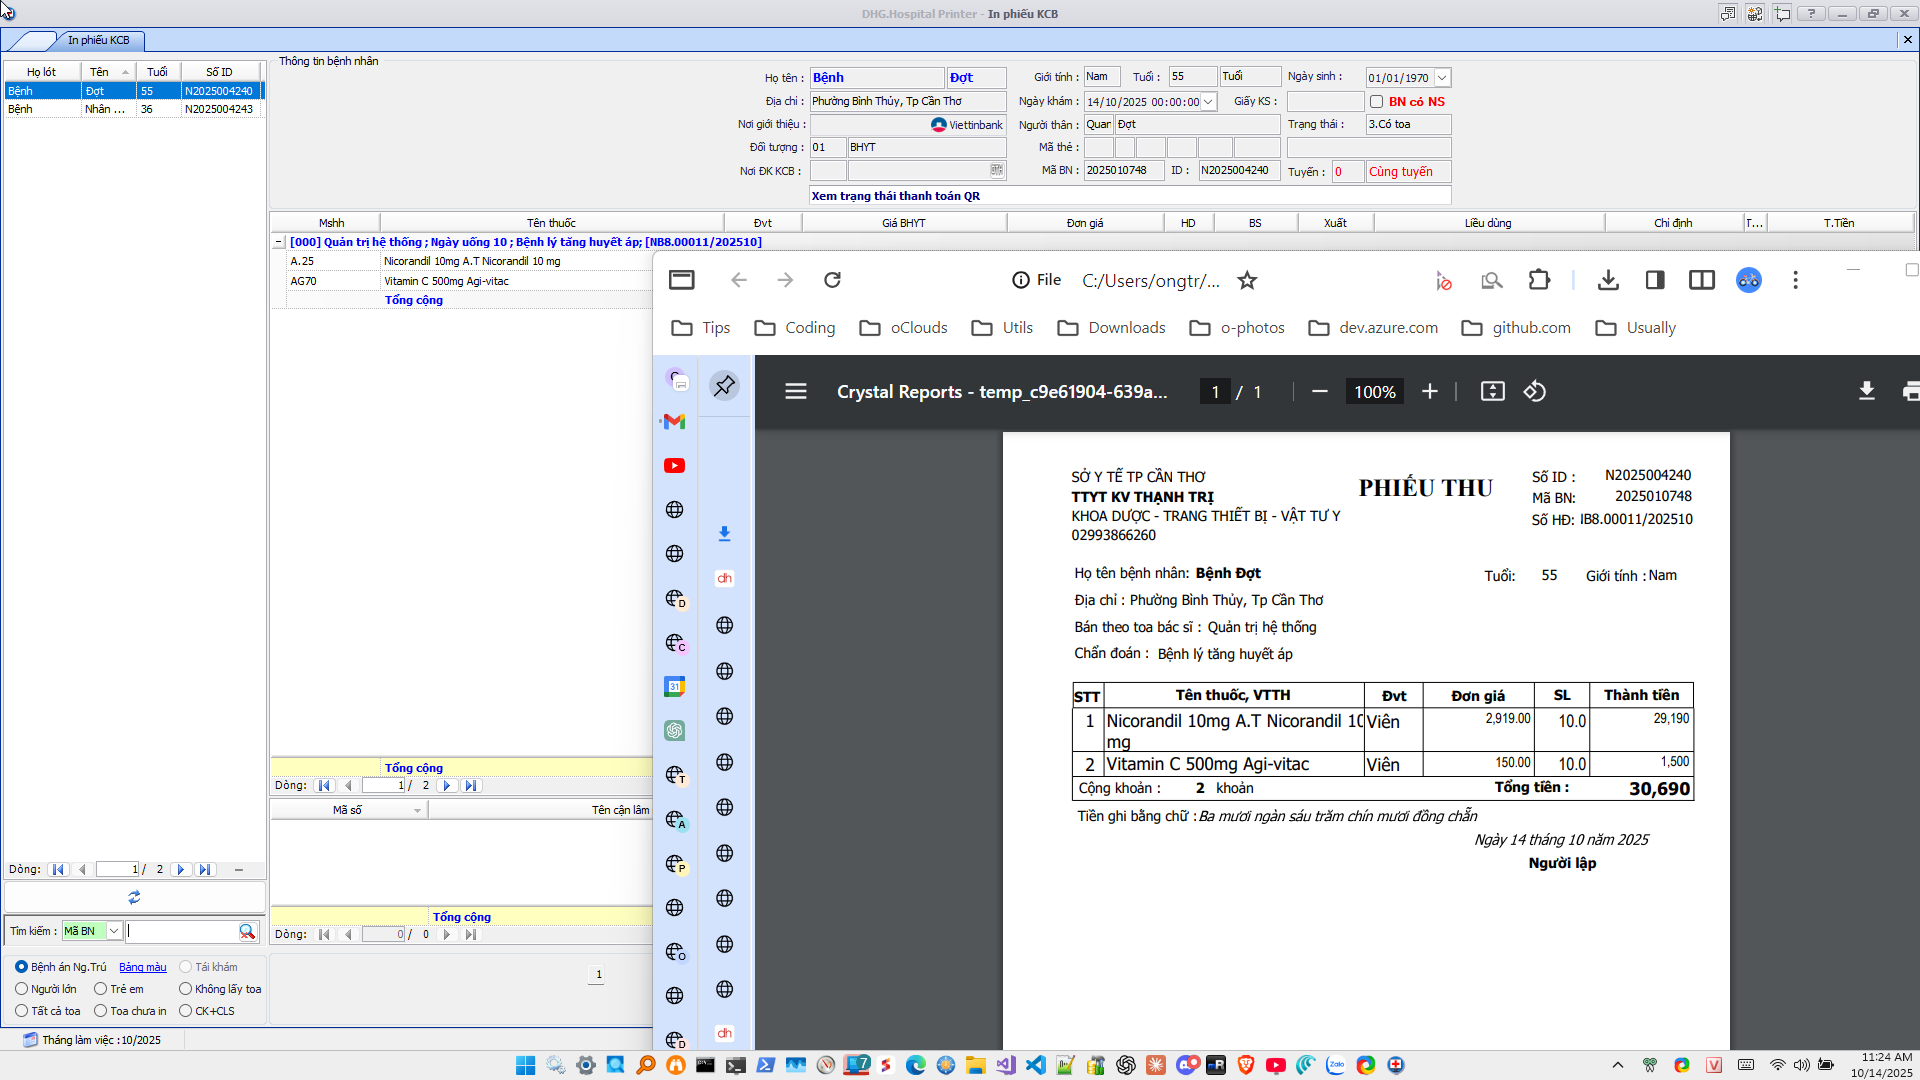Click Xem trạng thái thanh toán QR
The width and height of the screenshot is (1920, 1080).
pos(895,196)
